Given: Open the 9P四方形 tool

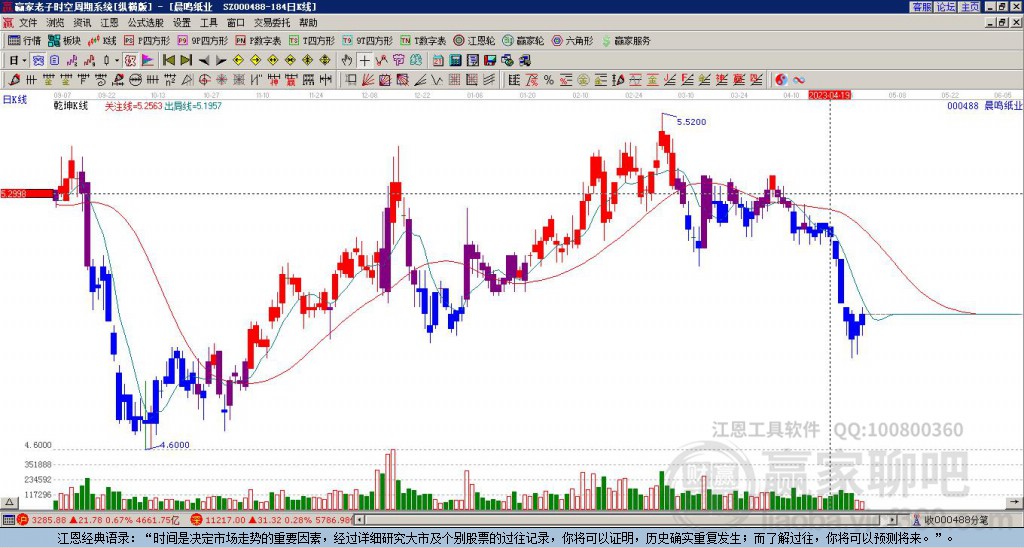Looking at the screenshot, I should click(202, 40).
